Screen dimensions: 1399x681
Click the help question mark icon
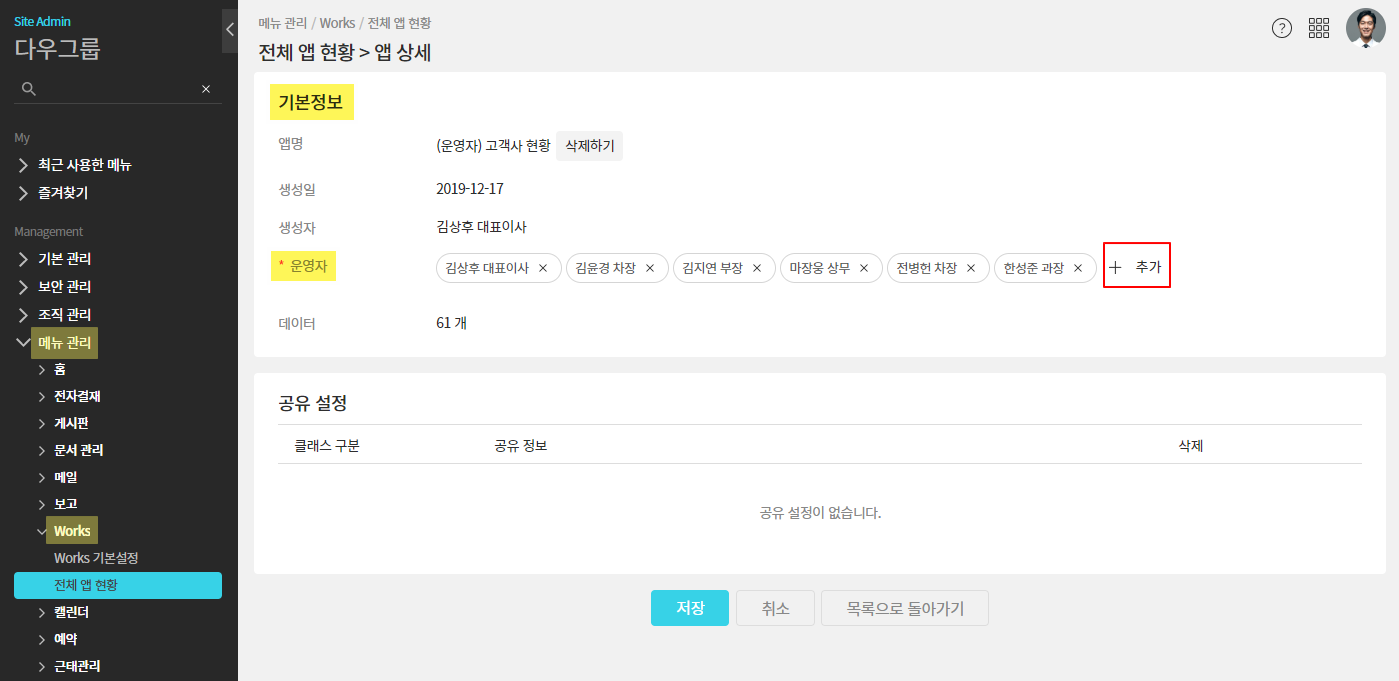pyautogui.click(x=1281, y=28)
